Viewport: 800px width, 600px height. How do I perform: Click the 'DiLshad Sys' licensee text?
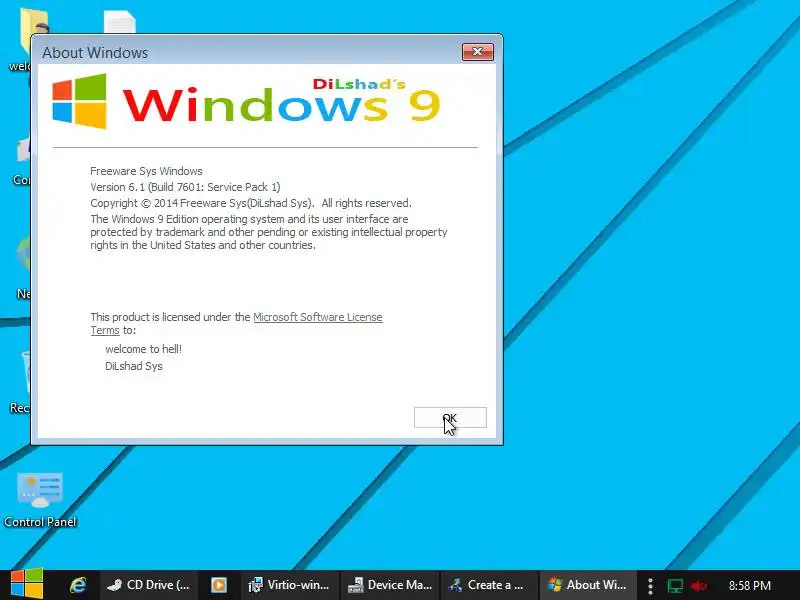(x=134, y=366)
